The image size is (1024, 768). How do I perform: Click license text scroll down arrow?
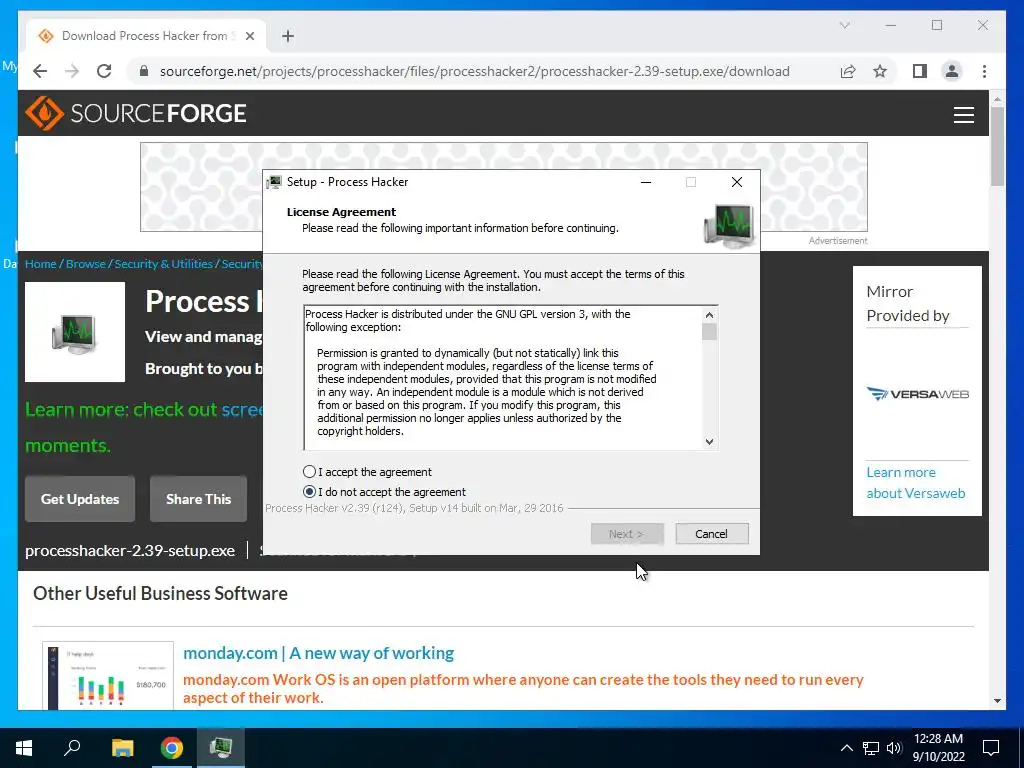click(x=709, y=441)
